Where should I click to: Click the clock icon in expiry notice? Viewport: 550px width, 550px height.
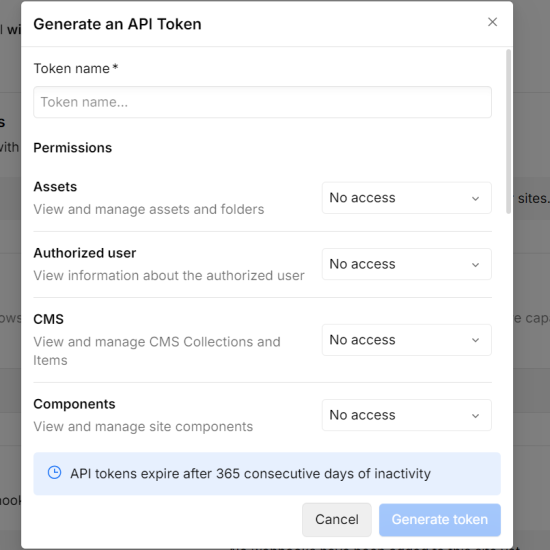pyautogui.click(x=54, y=472)
